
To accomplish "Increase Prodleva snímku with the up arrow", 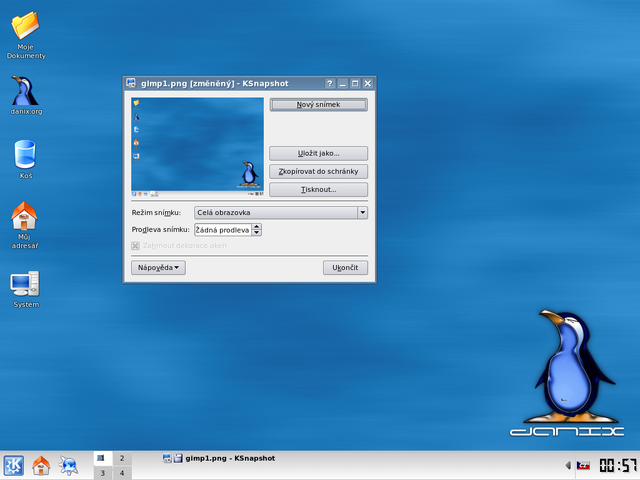I will click(x=256, y=227).
